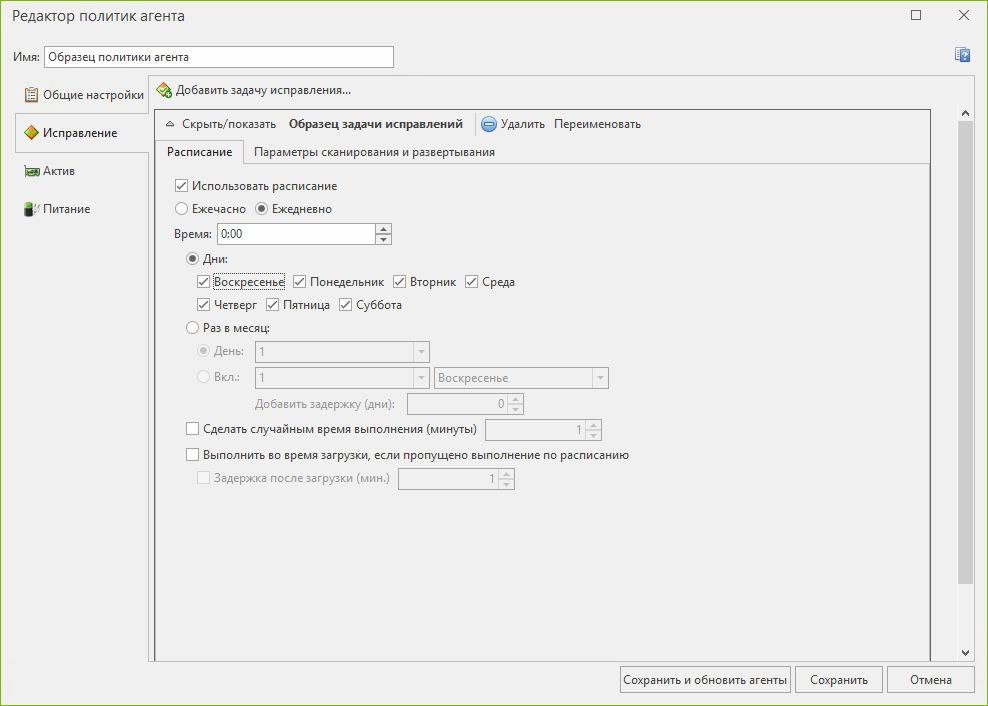
Task: Uncheck the Использовать расписание checkbox
Action: click(181, 186)
